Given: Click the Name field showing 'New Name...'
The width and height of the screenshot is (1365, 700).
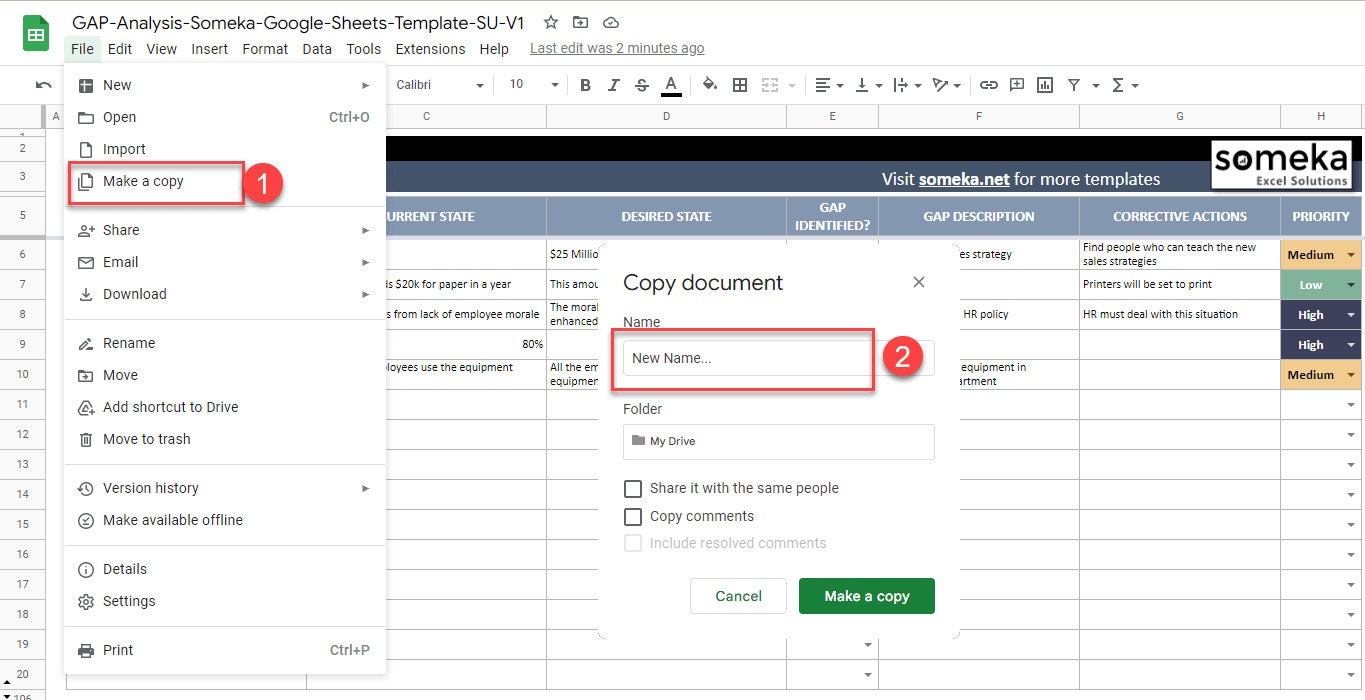Looking at the screenshot, I should (778, 358).
